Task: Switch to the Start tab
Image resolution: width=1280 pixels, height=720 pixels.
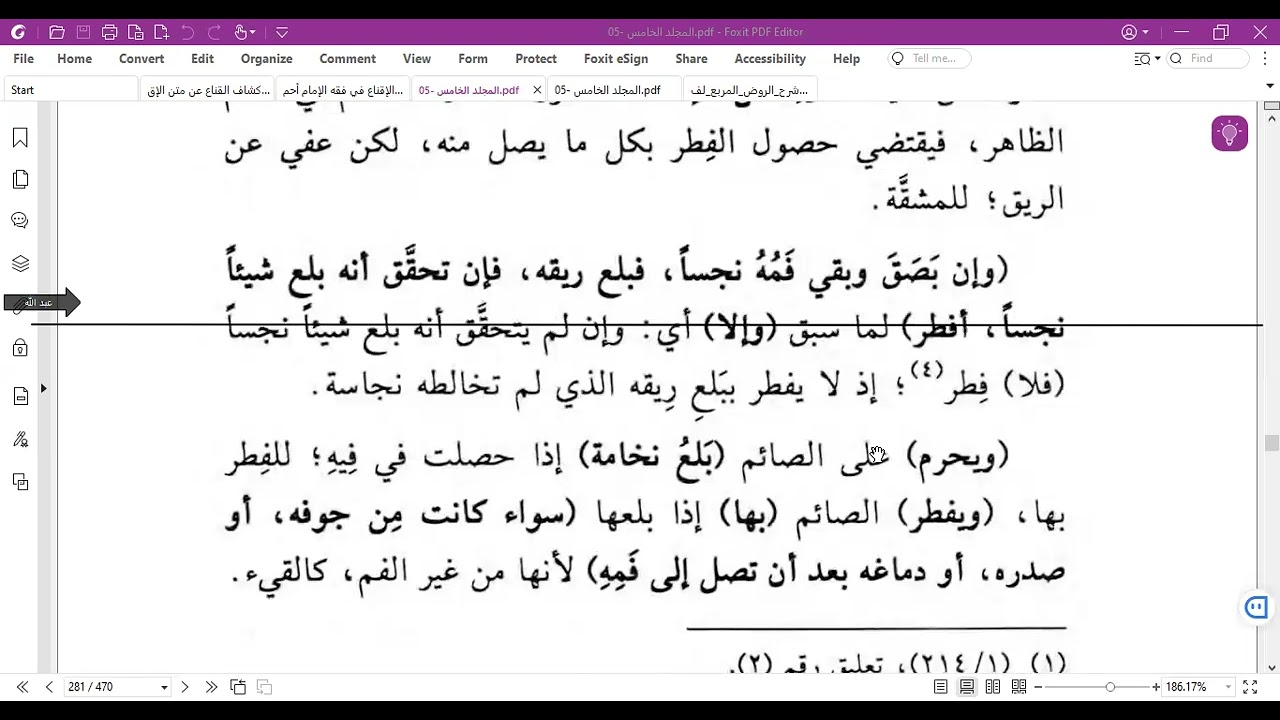Action: tap(70, 90)
